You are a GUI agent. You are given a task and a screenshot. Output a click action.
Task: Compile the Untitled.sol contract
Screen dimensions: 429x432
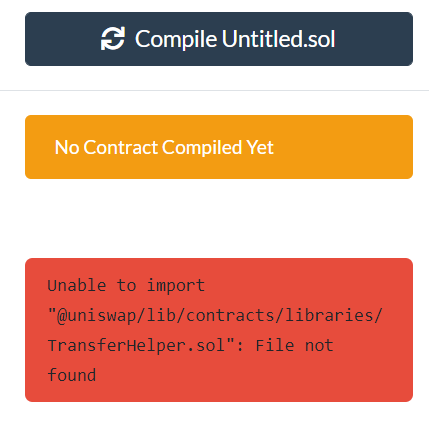point(219,39)
